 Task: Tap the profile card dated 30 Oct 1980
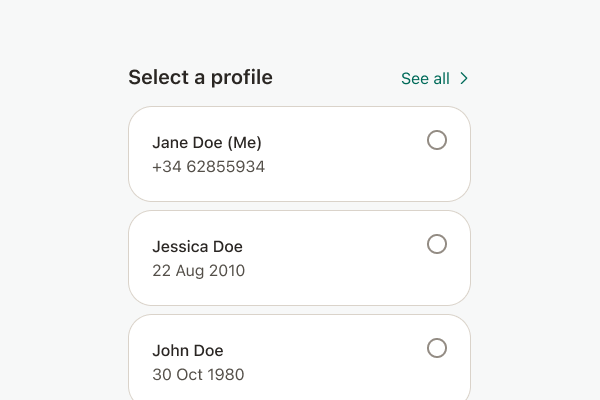click(299, 358)
